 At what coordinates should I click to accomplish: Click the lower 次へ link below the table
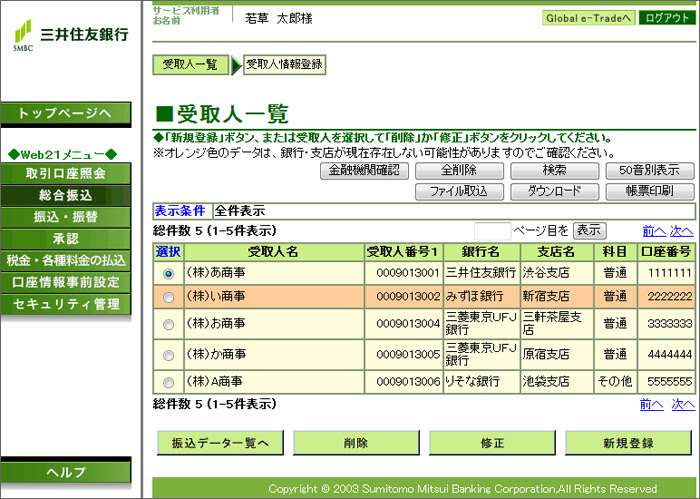[x=683, y=405]
